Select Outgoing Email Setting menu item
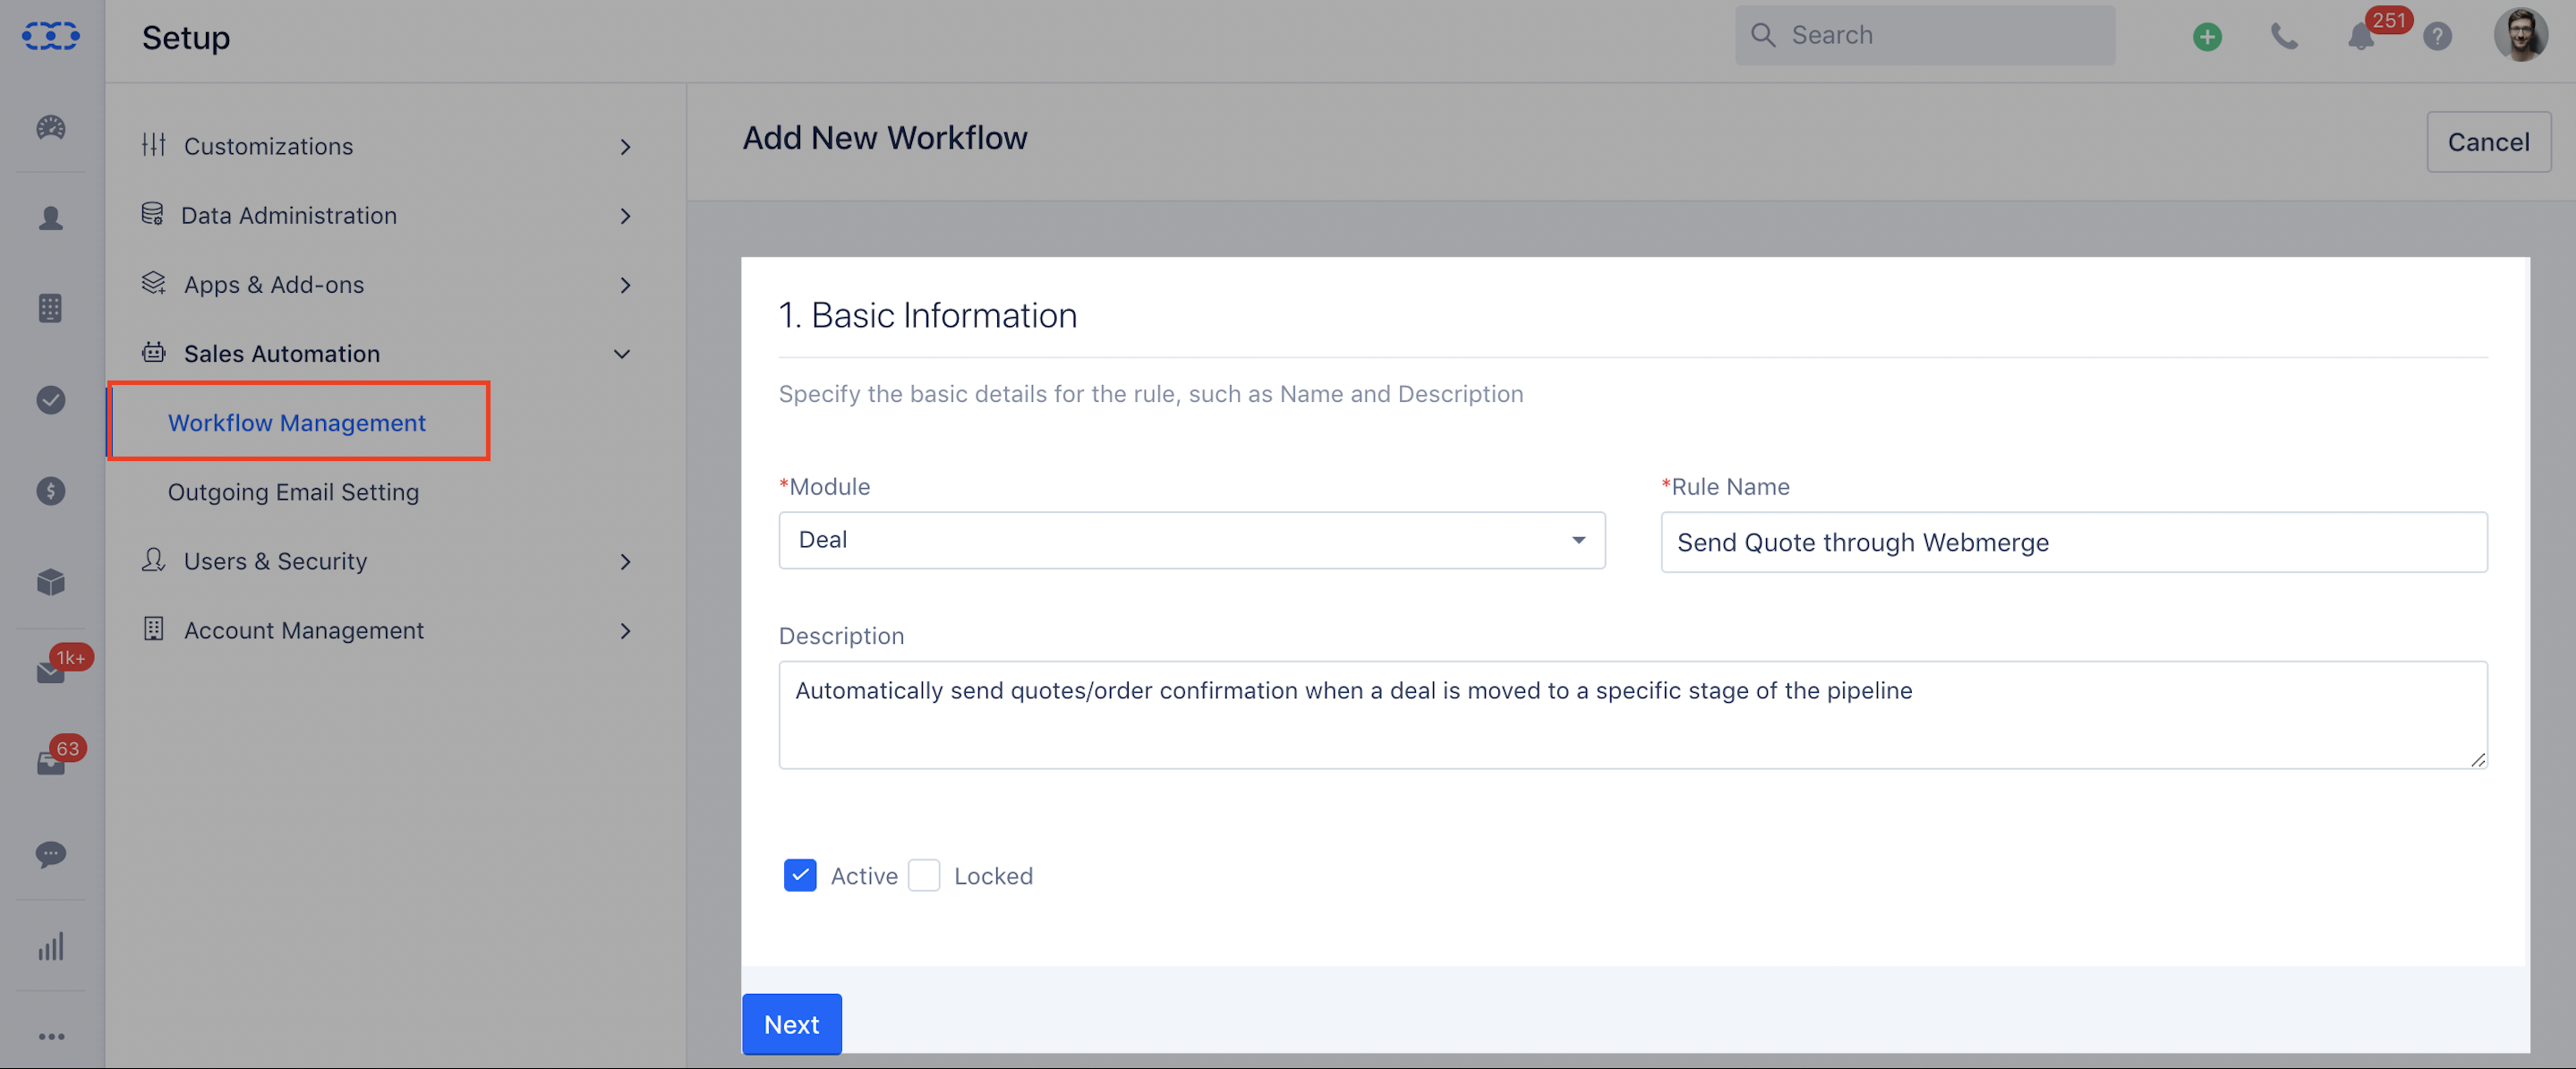Image resolution: width=2576 pixels, height=1069 pixels. point(293,491)
